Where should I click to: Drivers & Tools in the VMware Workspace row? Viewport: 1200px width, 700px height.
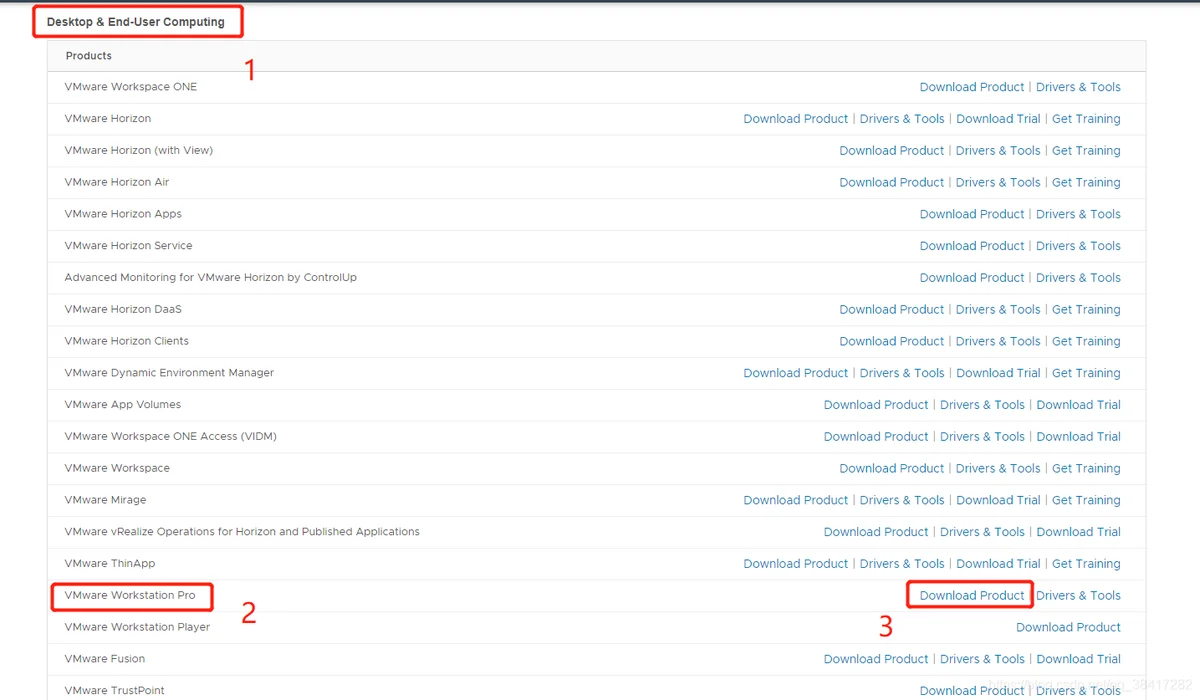pos(998,468)
